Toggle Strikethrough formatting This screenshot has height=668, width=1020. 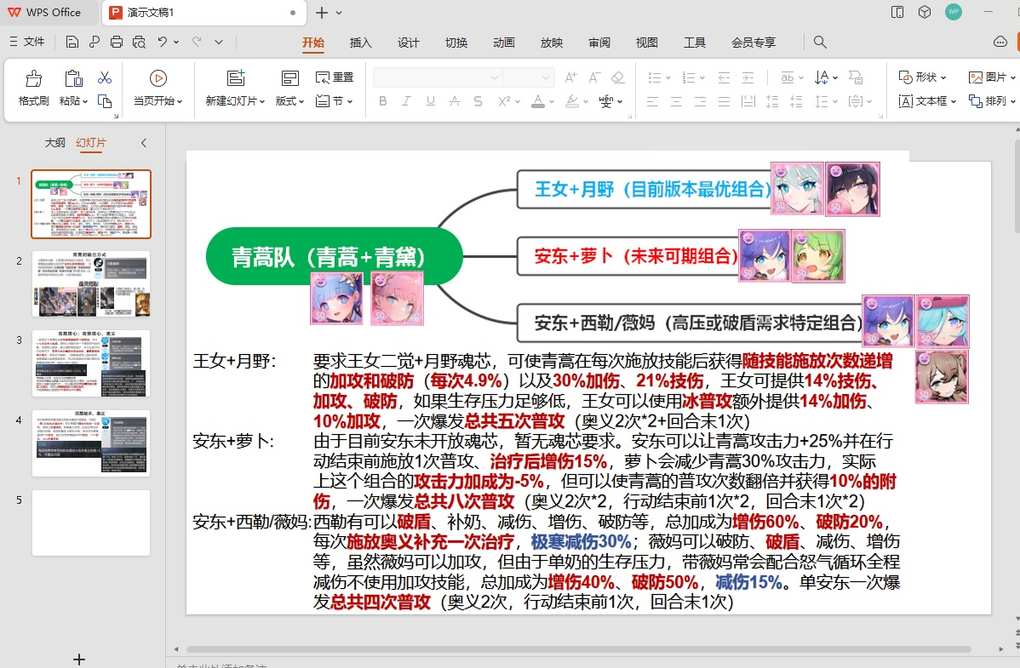[x=454, y=101]
